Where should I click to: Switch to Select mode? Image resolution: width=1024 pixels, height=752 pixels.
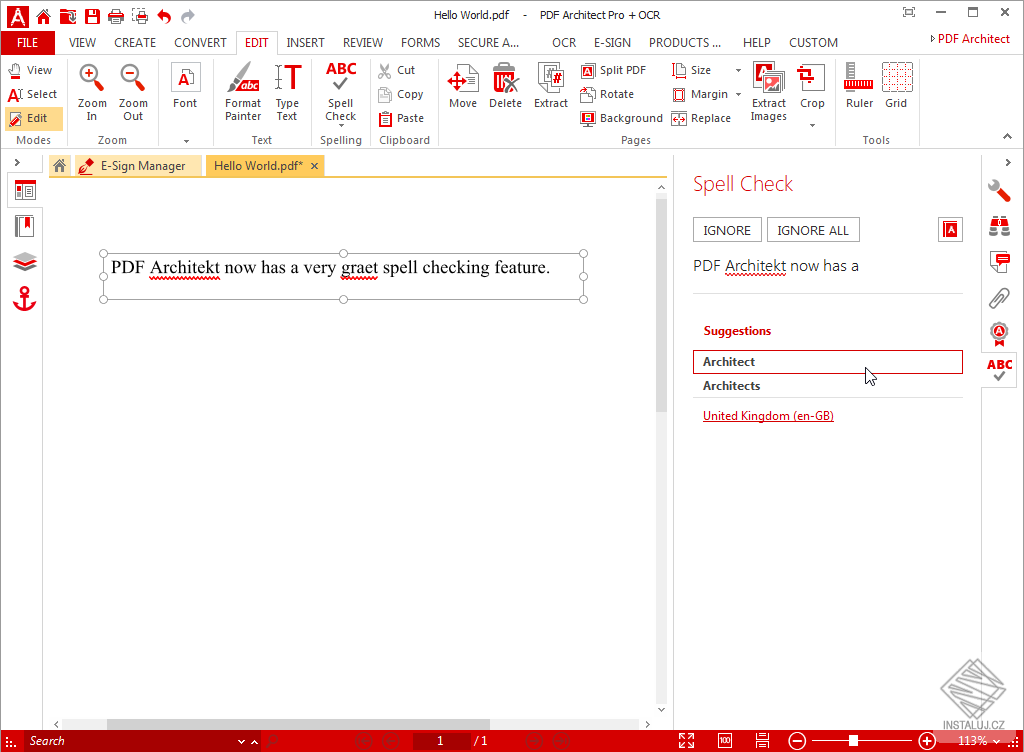click(x=33, y=94)
